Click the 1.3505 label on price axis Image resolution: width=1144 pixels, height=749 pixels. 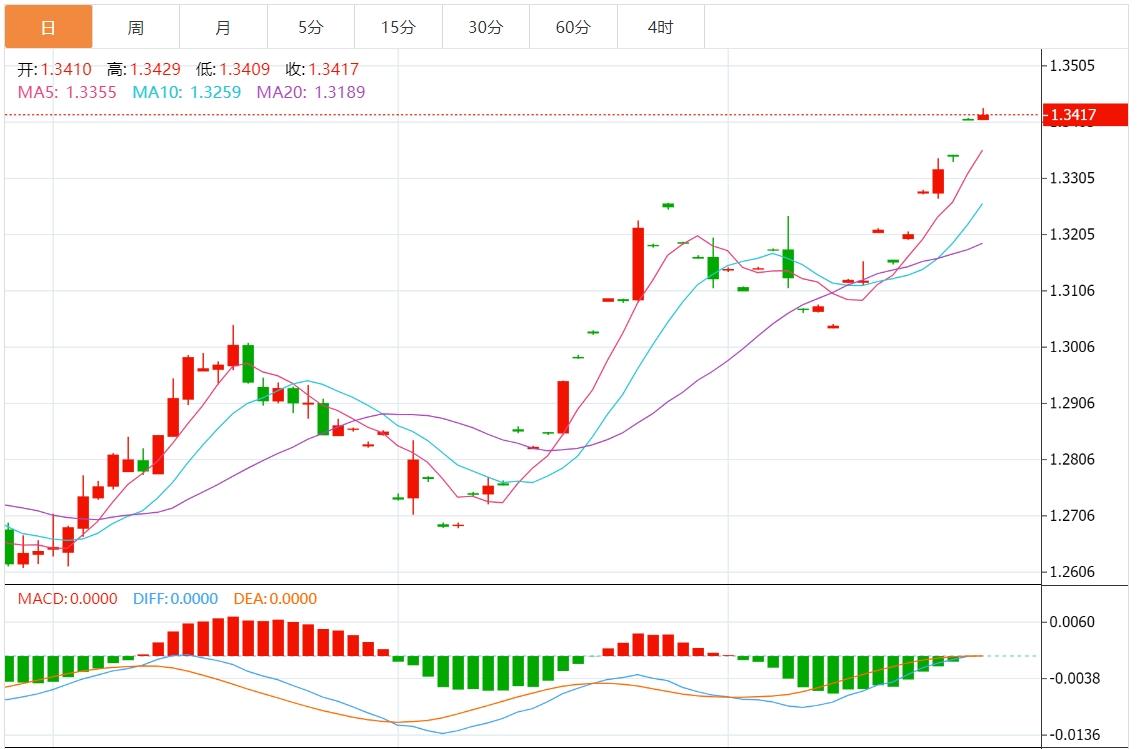(1072, 66)
